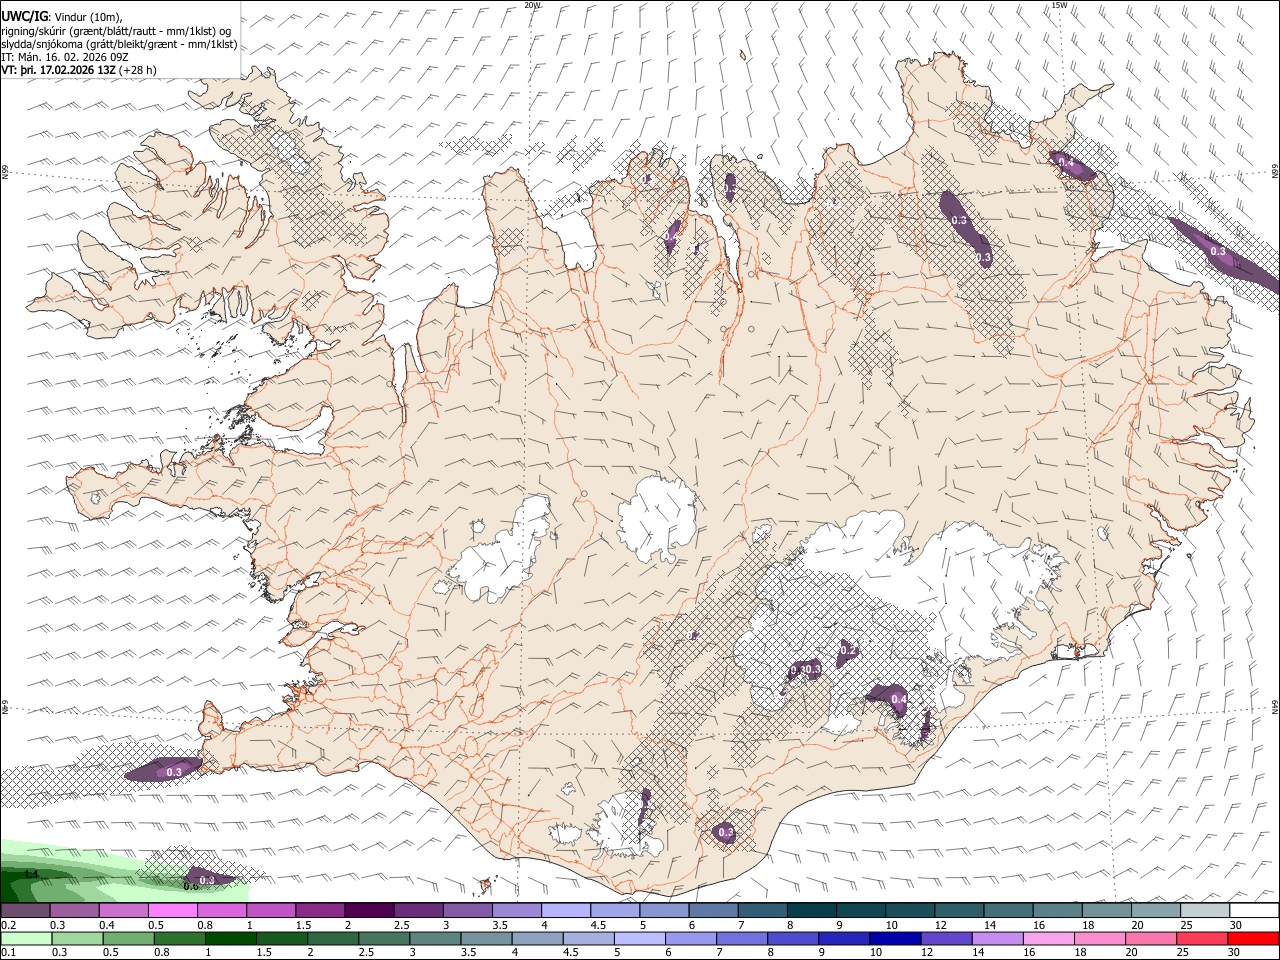
Task: Click the 0.3 snow patch off Reykjanes peninsula
Action: point(165,770)
